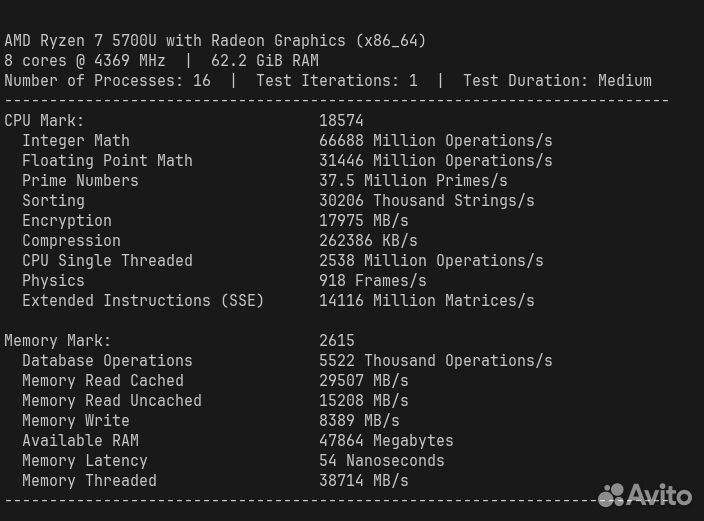Click the '8389 MB/s' value
The image size is (704, 521).
359,420
